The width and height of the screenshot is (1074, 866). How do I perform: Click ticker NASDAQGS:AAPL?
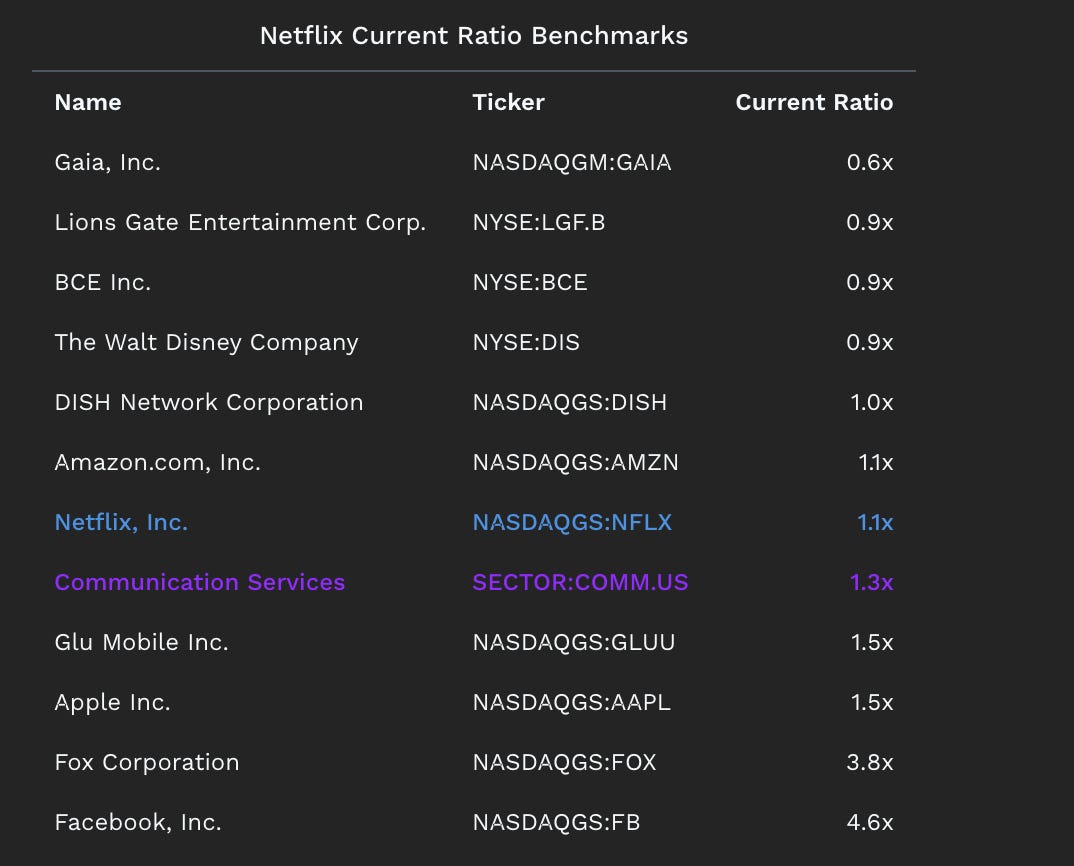tap(571, 702)
